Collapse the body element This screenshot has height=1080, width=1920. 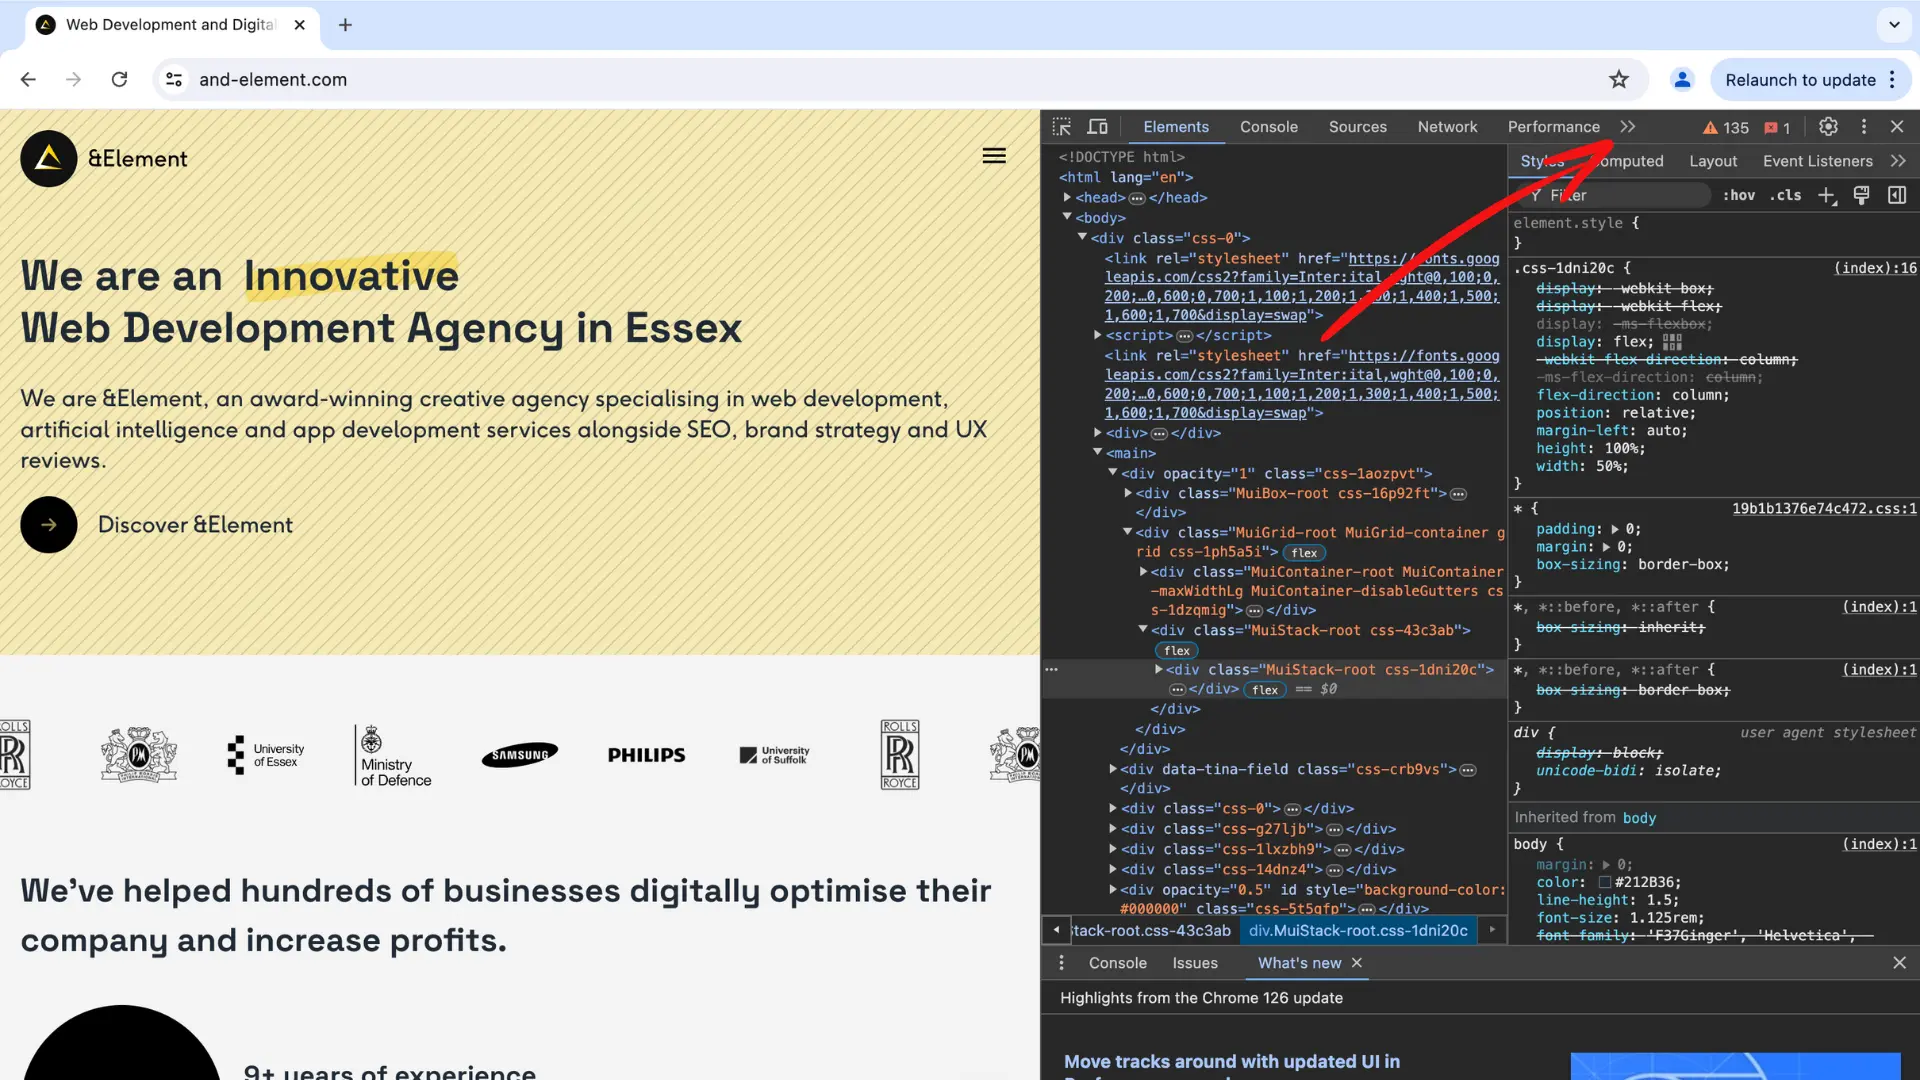coord(1067,217)
